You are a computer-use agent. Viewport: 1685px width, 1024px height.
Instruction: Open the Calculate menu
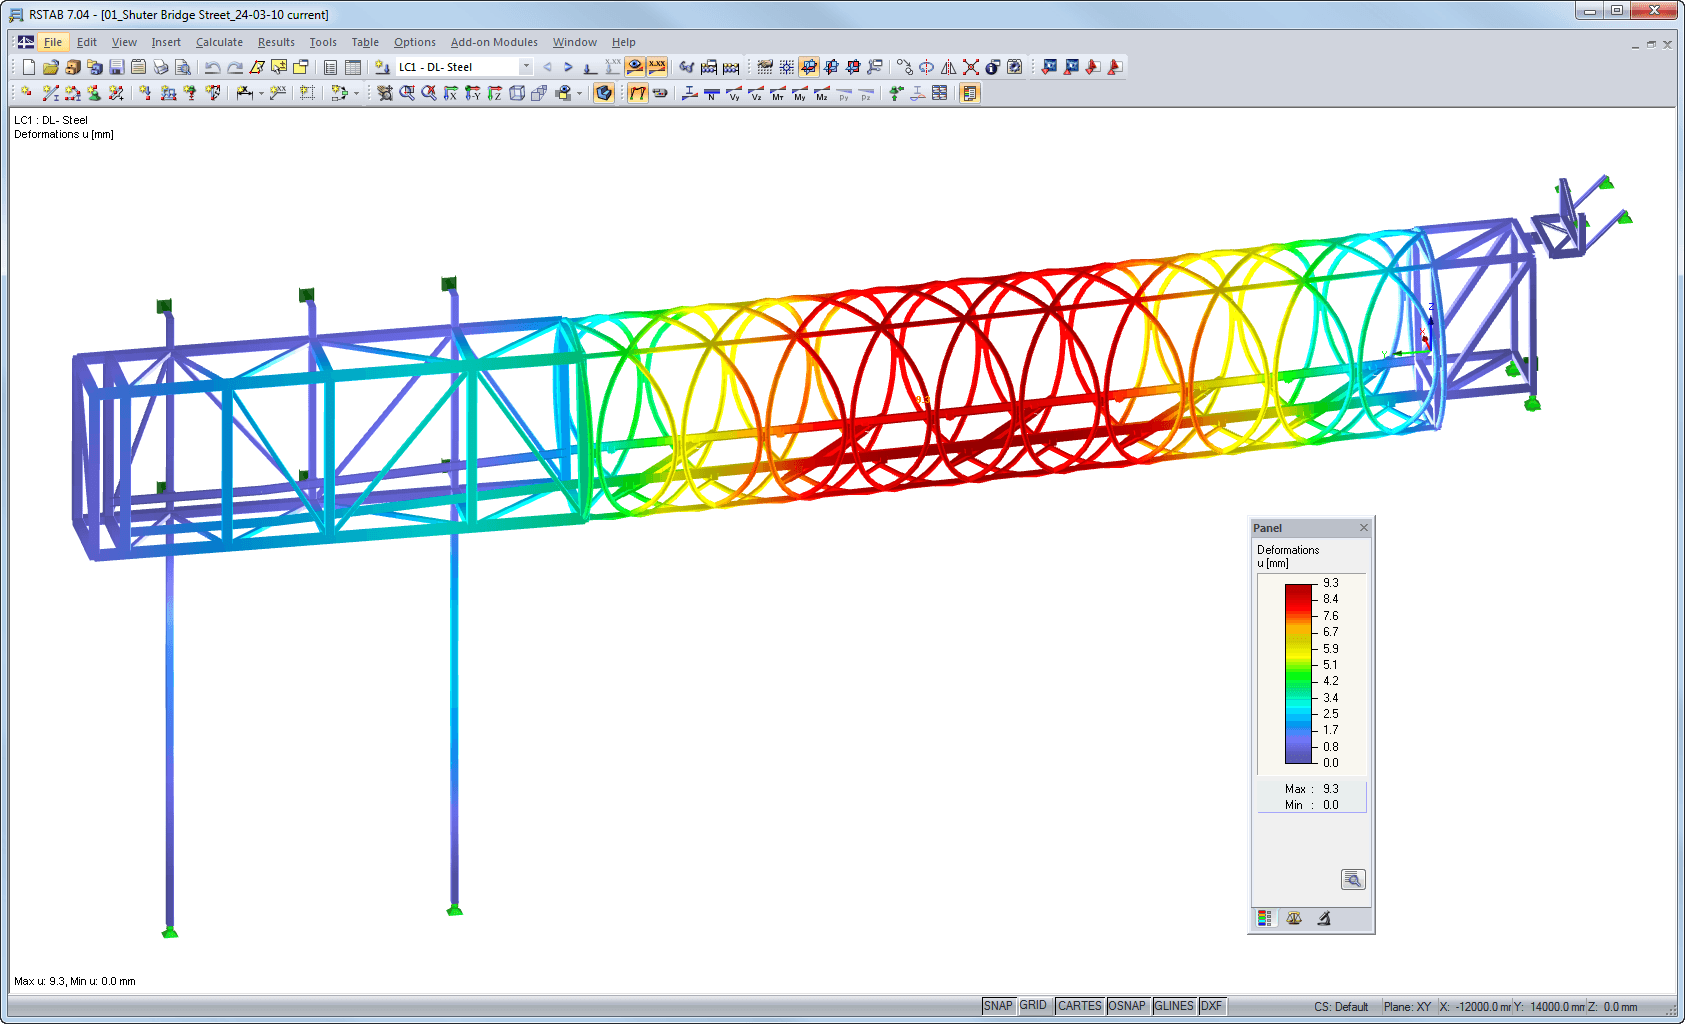[219, 42]
